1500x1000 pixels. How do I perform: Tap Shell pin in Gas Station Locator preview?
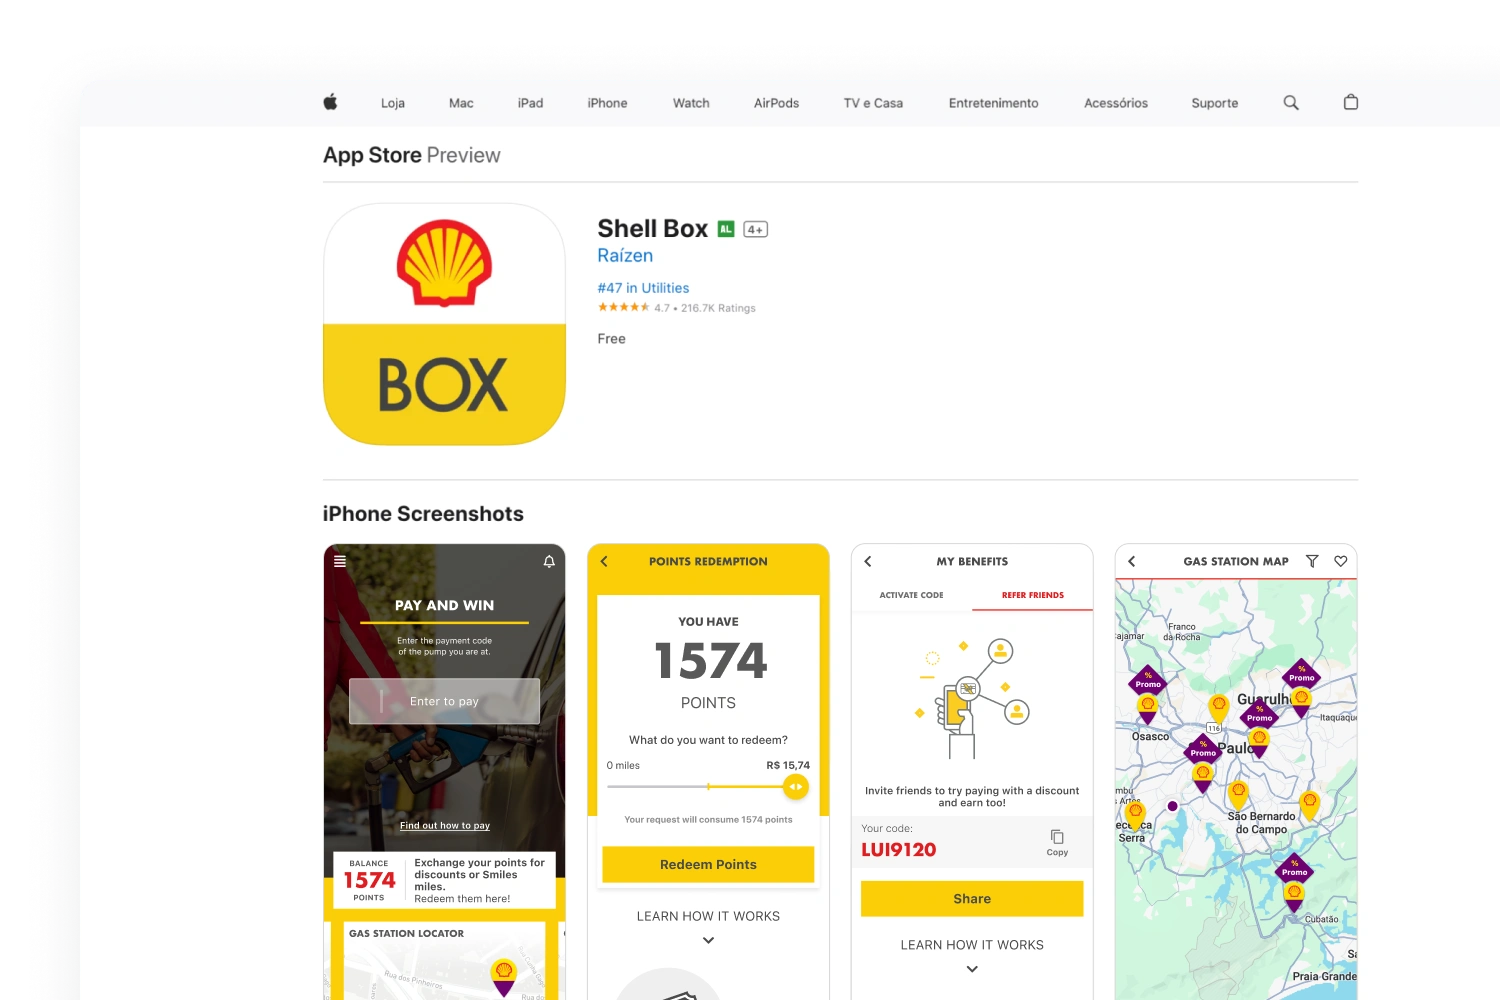click(504, 975)
